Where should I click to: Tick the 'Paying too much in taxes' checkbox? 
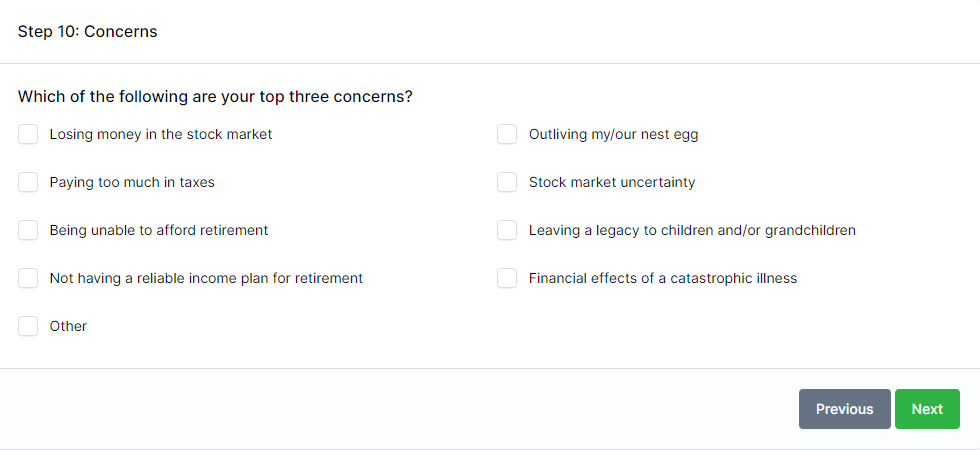pyautogui.click(x=28, y=182)
